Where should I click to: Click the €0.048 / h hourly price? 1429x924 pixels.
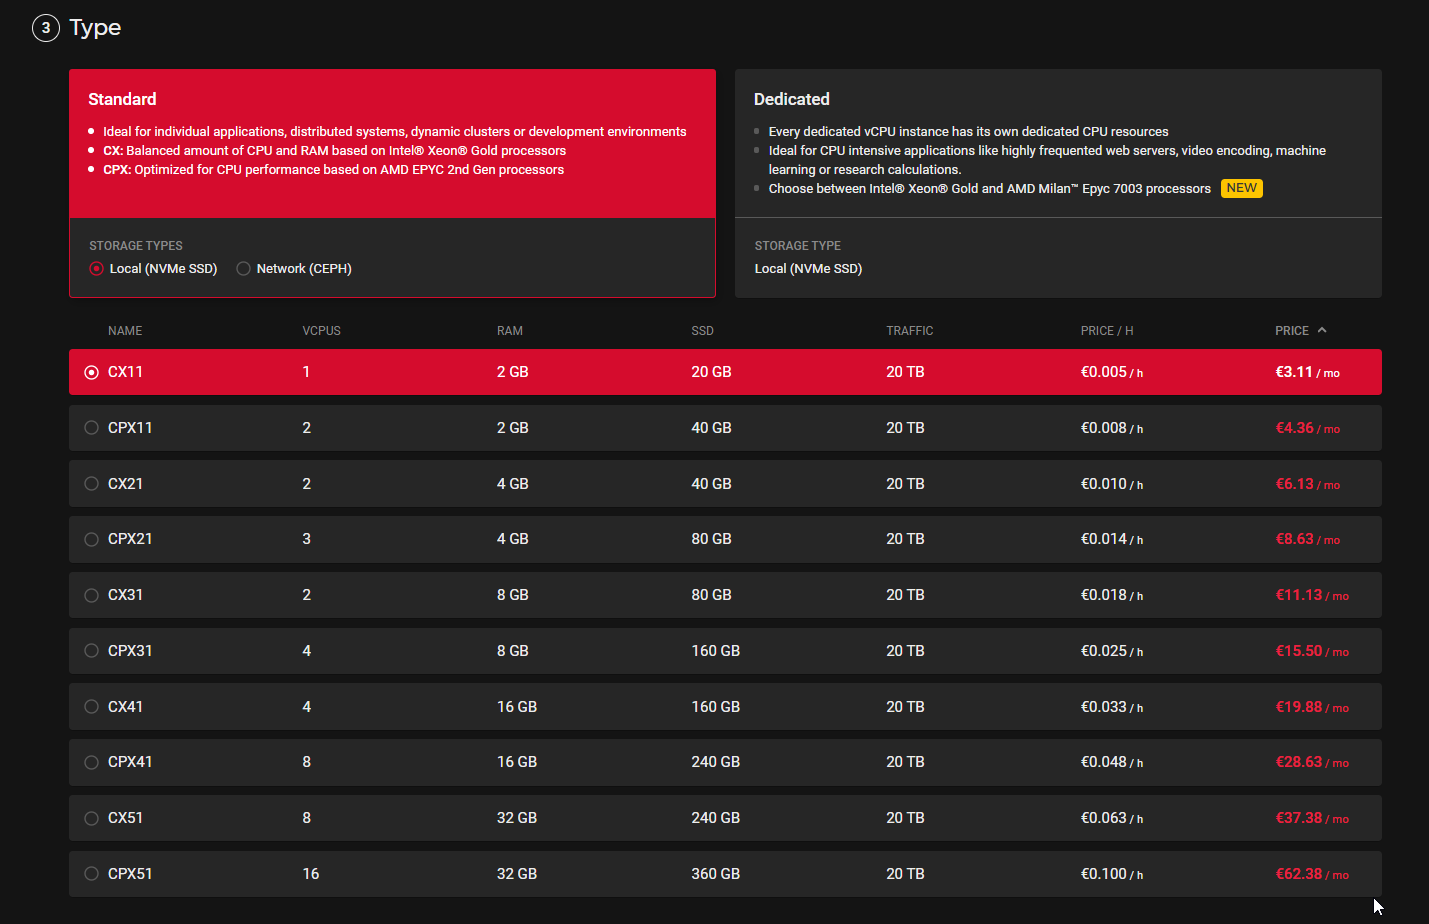click(x=1112, y=763)
